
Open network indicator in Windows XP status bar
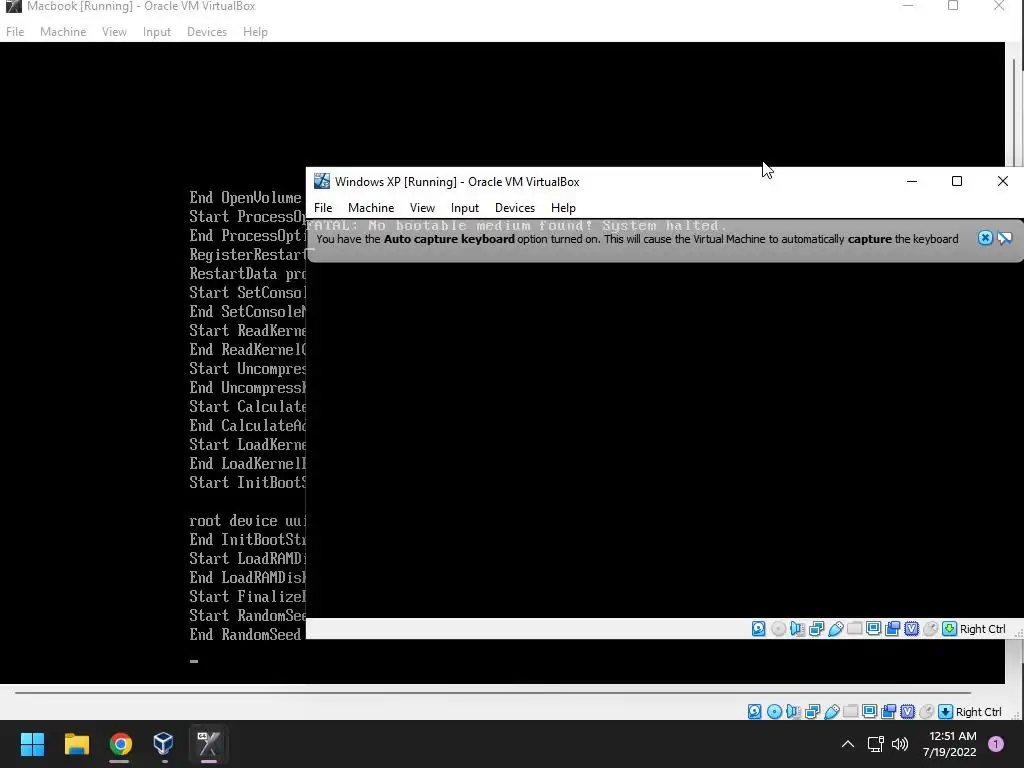click(816, 629)
